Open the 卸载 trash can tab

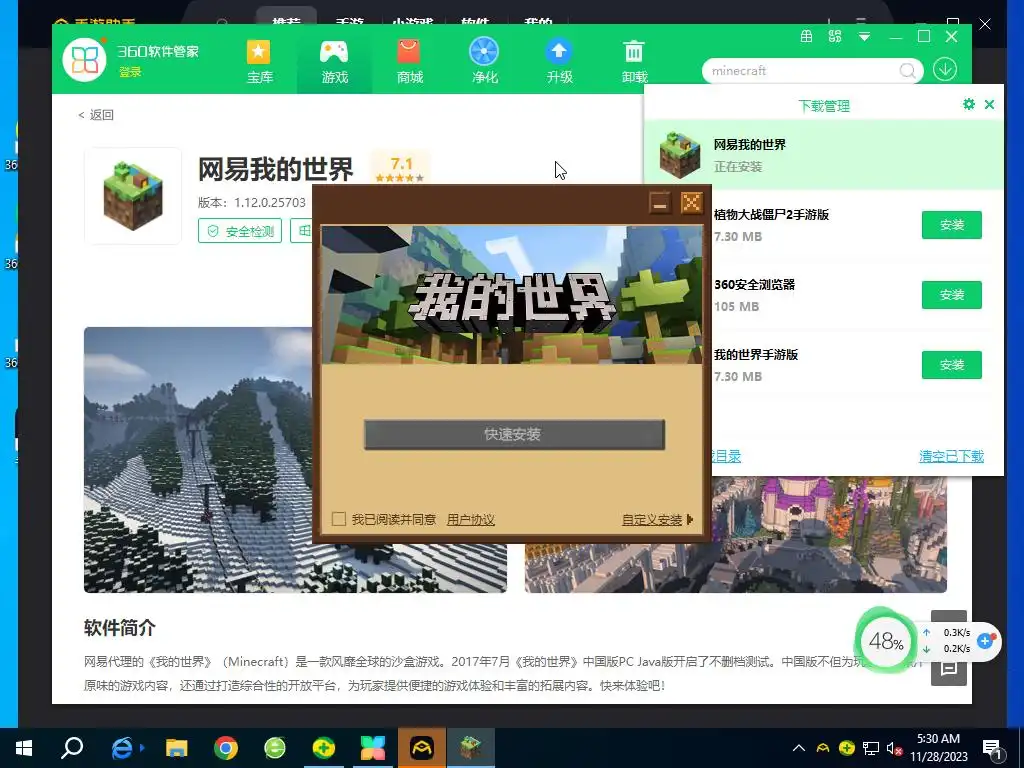[x=634, y=62]
